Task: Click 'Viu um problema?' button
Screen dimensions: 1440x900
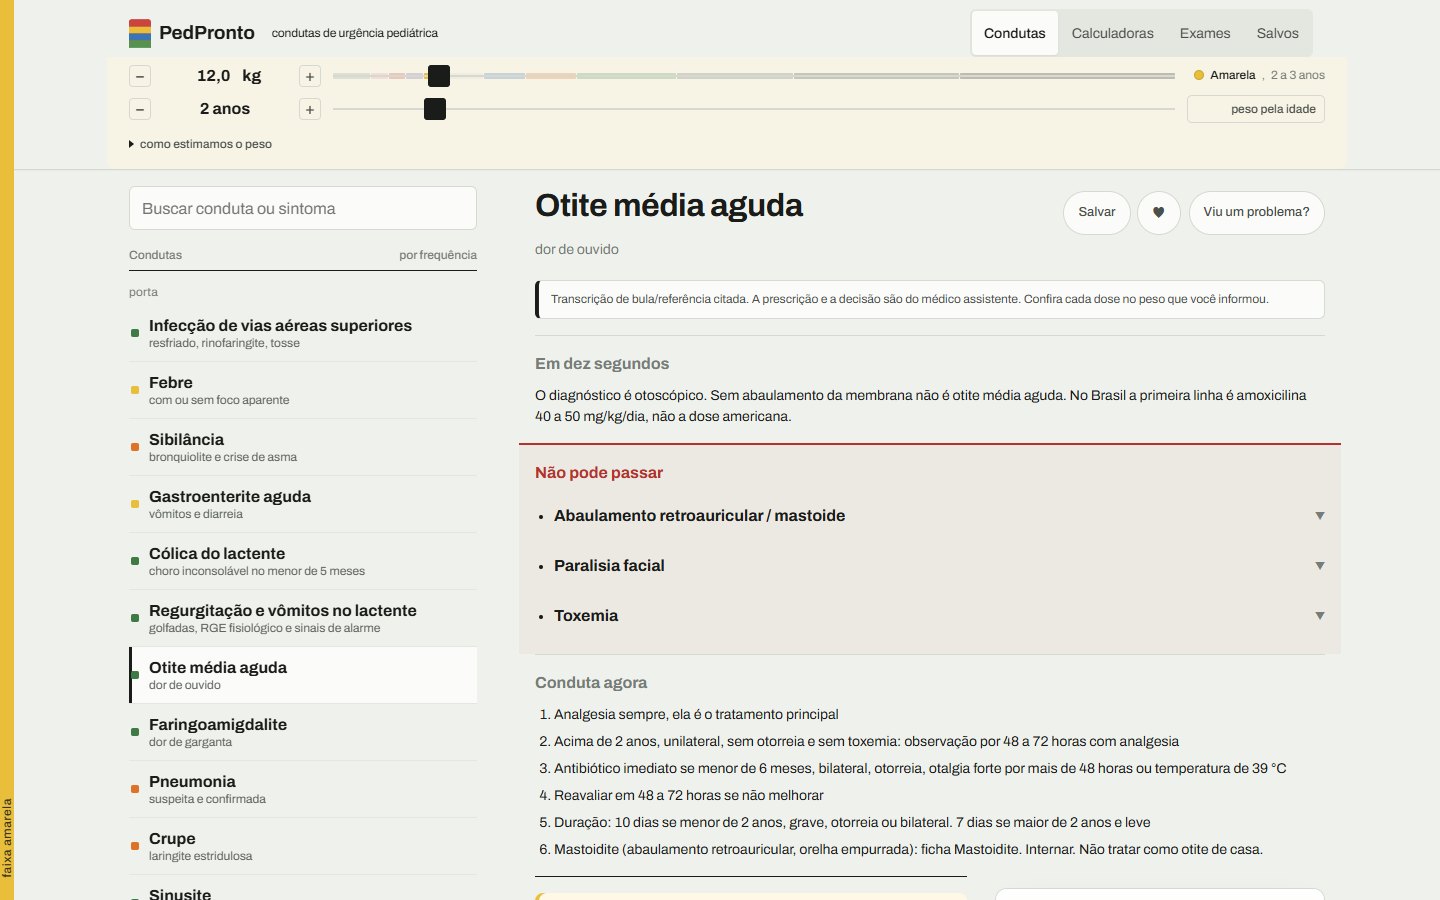Action: pyautogui.click(x=1256, y=212)
